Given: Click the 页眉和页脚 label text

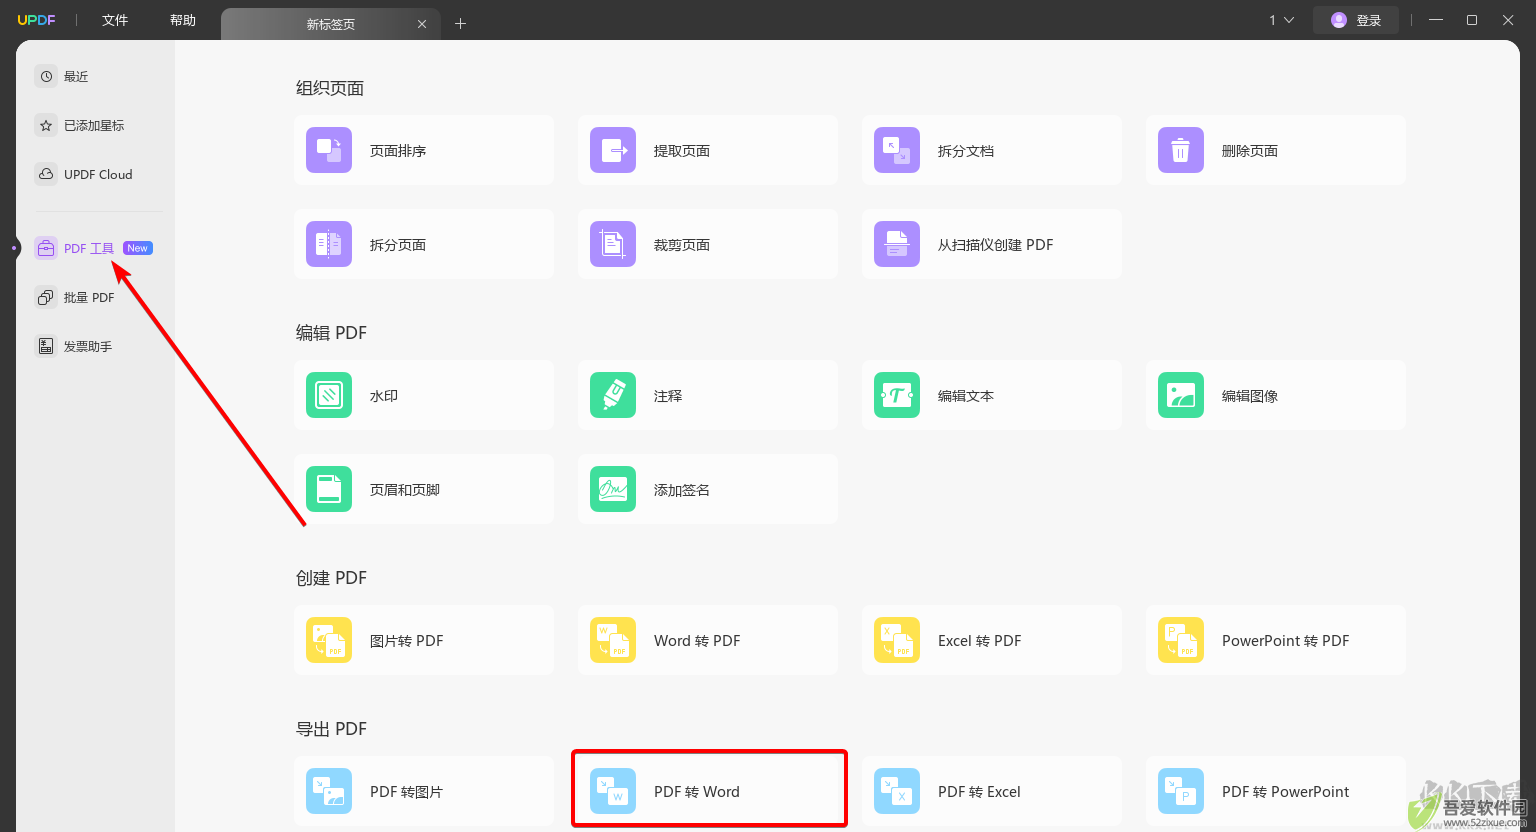Looking at the screenshot, I should (405, 490).
